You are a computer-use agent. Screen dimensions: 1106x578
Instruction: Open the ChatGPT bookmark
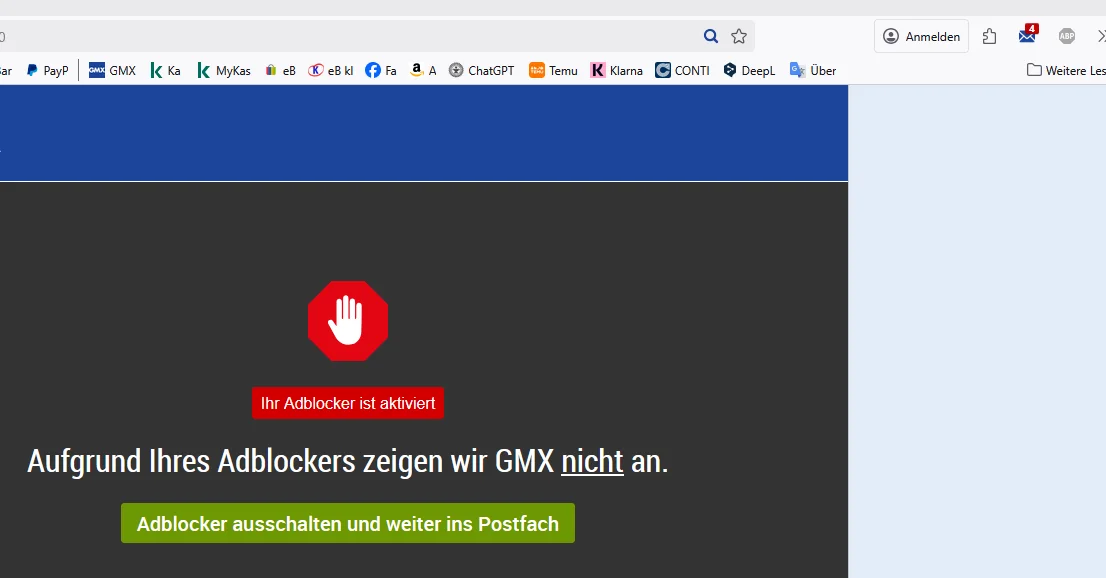482,71
